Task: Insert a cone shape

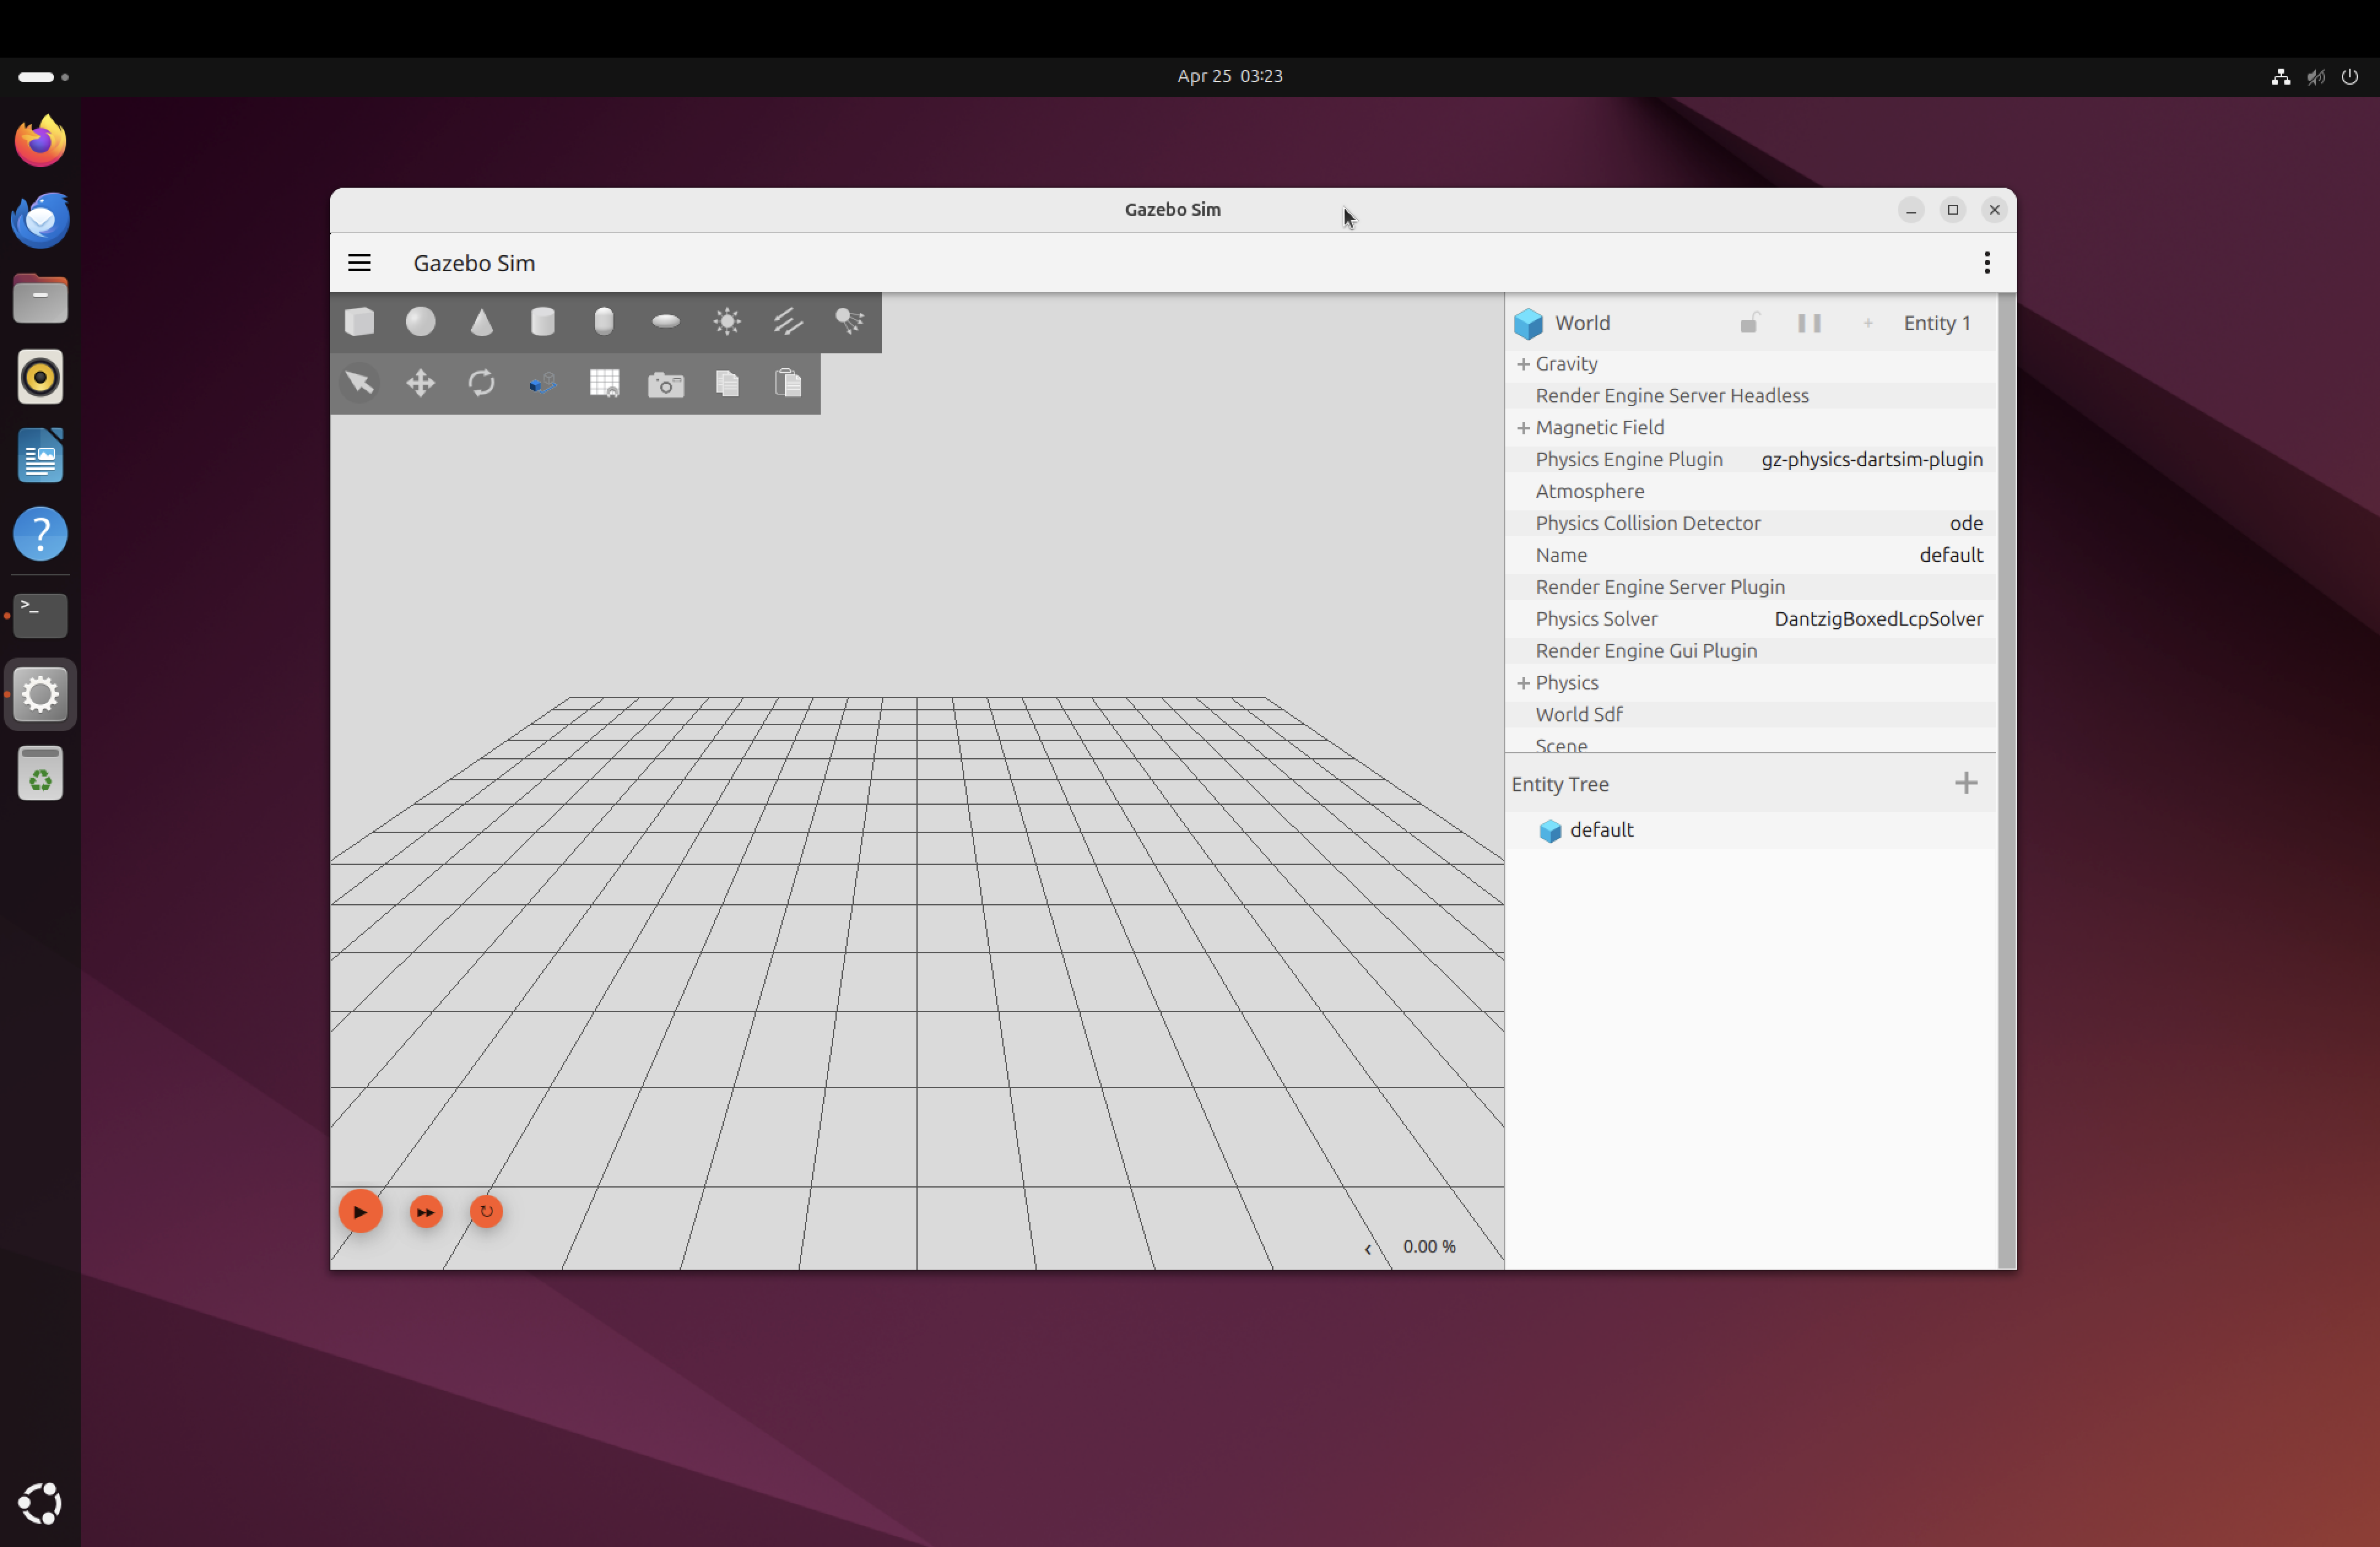Action: click(482, 322)
